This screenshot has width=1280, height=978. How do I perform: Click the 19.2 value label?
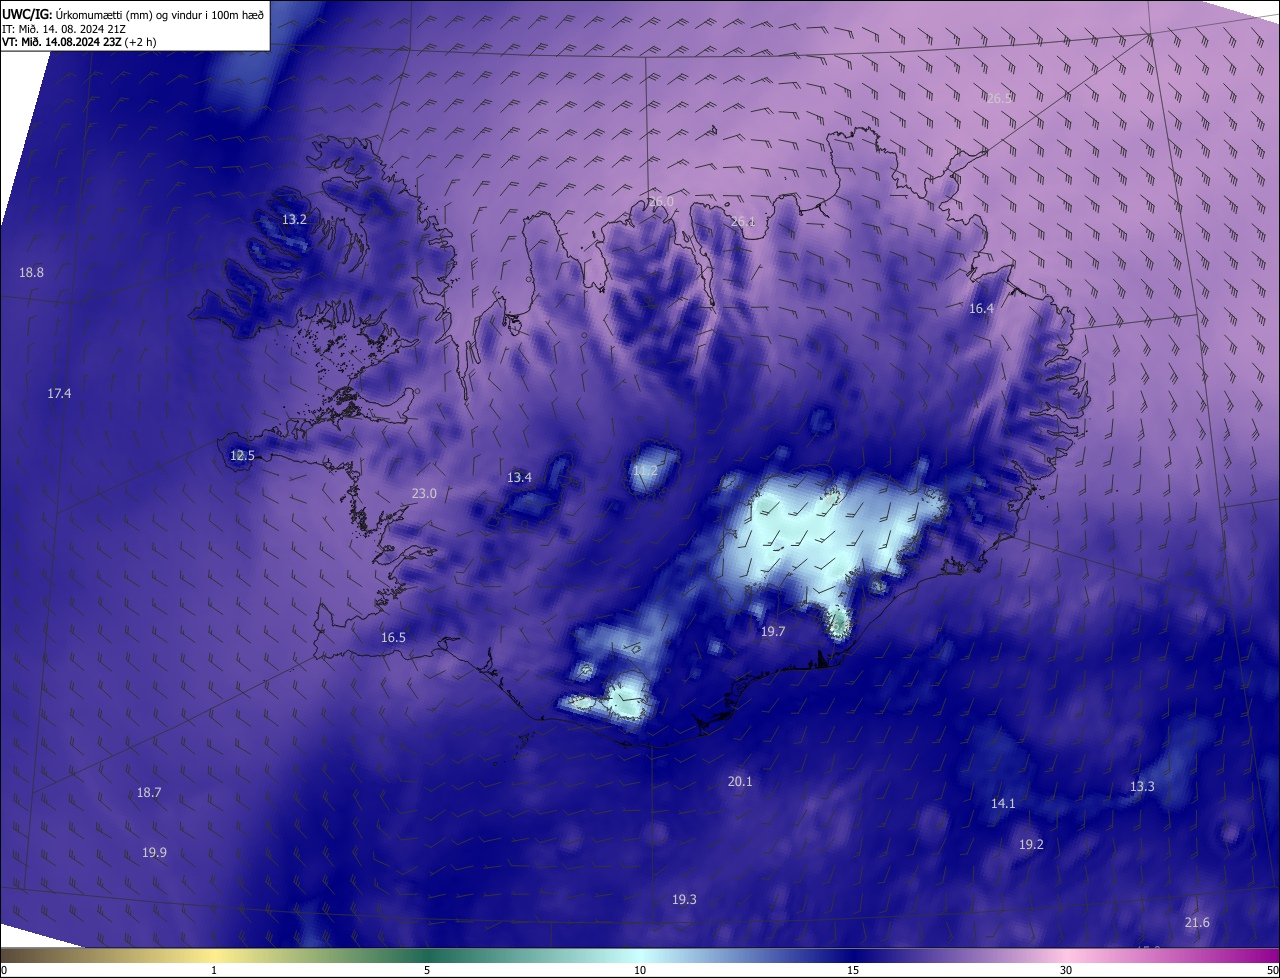1031,844
